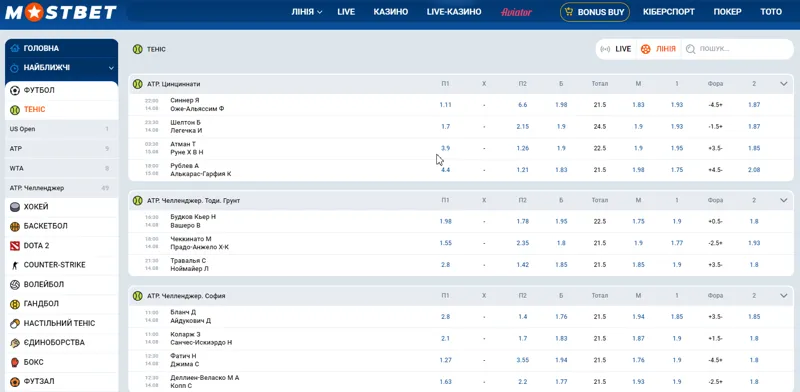Select the hockey puck icon in sidebar
800x392 pixels.
click(15, 207)
